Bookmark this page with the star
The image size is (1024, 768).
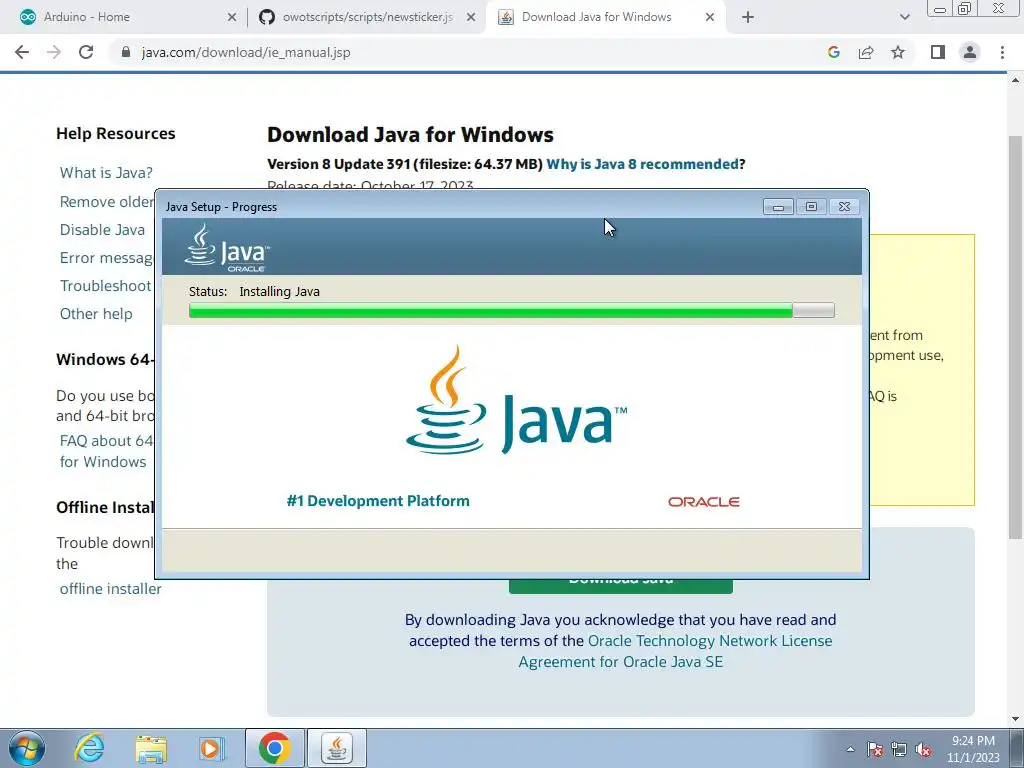pos(898,52)
